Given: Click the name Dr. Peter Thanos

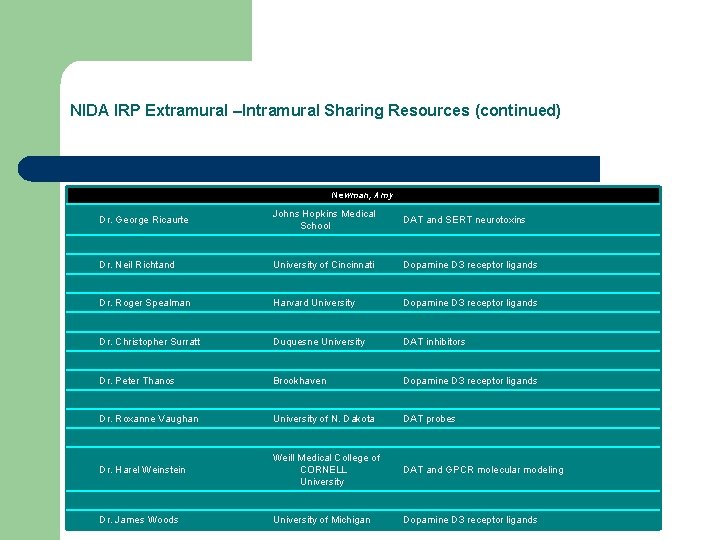Looking at the screenshot, I should tap(137, 381).
